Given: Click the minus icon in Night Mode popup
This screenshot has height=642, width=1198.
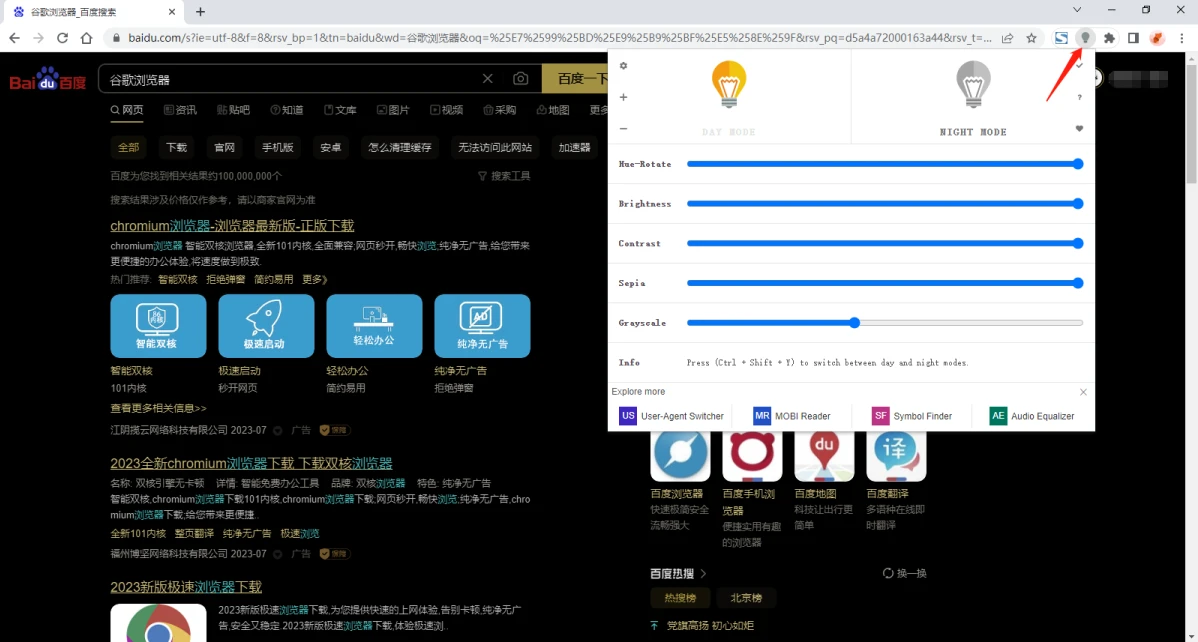Looking at the screenshot, I should click(623, 129).
